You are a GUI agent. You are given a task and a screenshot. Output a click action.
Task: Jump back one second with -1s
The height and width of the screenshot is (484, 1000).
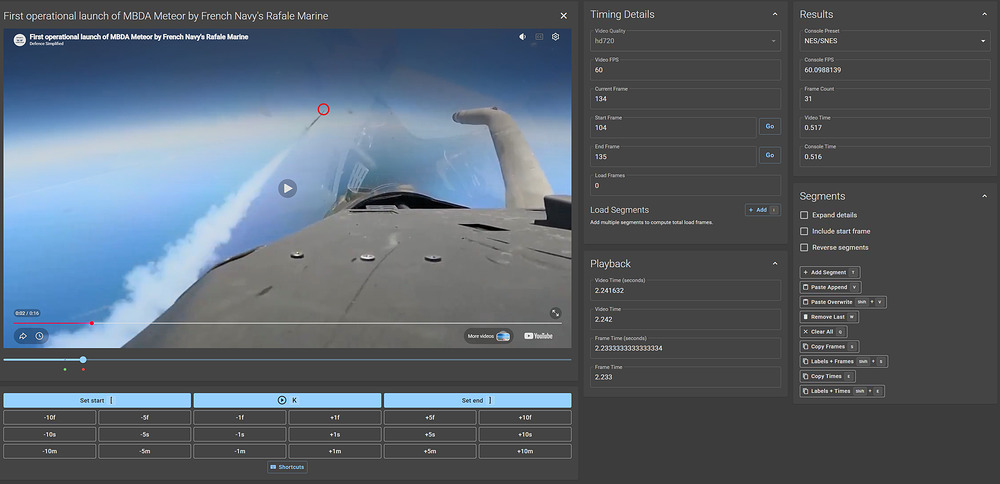tap(240, 434)
